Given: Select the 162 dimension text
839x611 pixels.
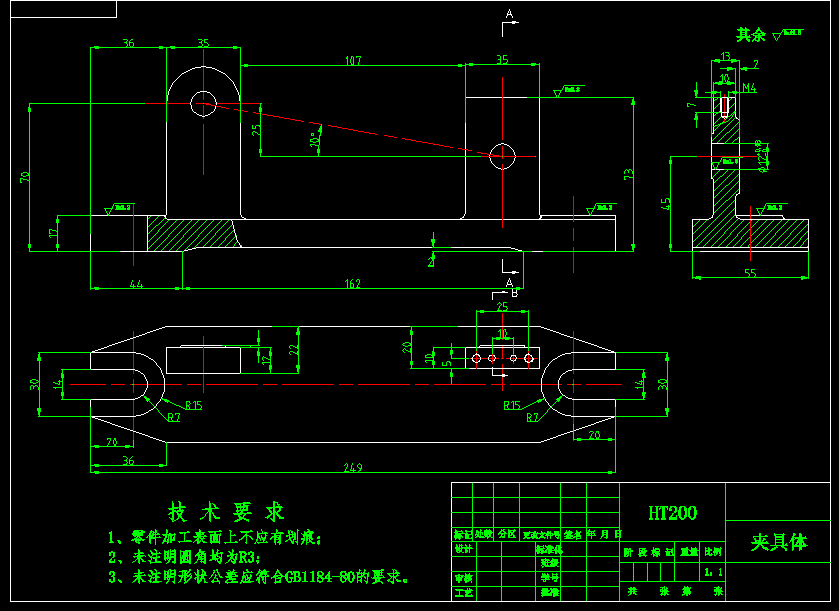Looking at the screenshot, I should tap(353, 284).
